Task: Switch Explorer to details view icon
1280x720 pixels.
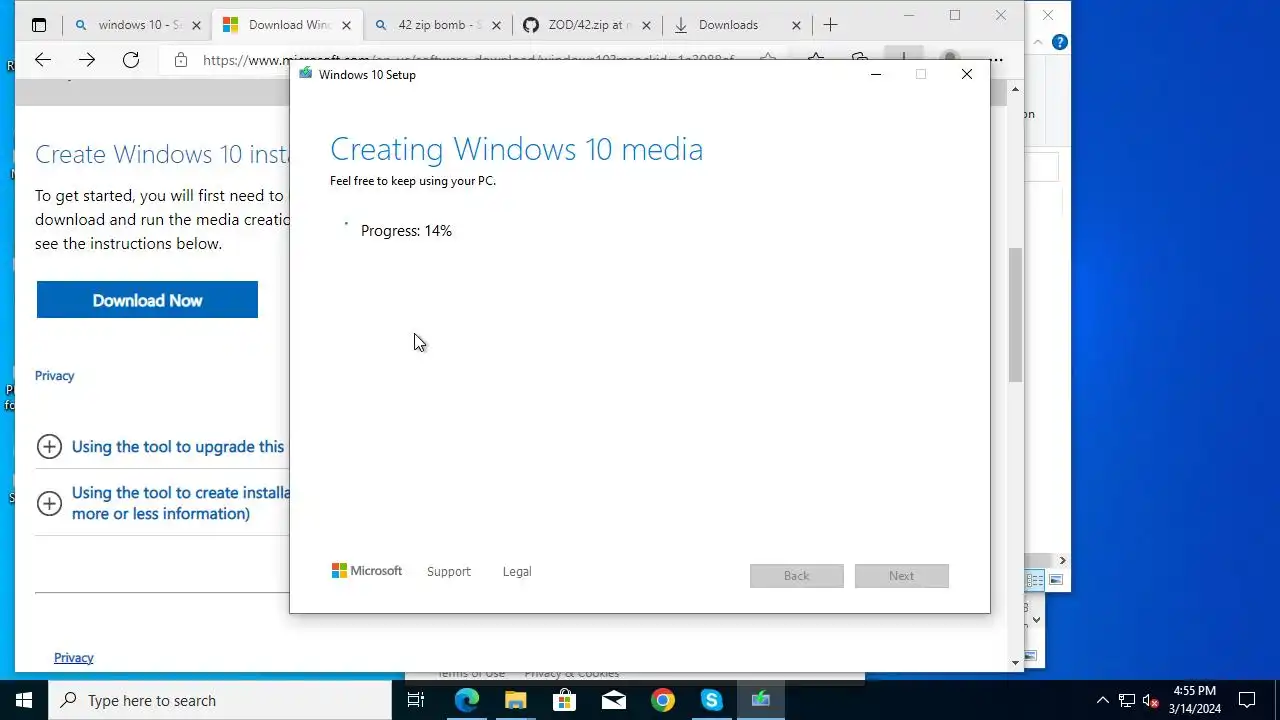Action: tap(1035, 580)
